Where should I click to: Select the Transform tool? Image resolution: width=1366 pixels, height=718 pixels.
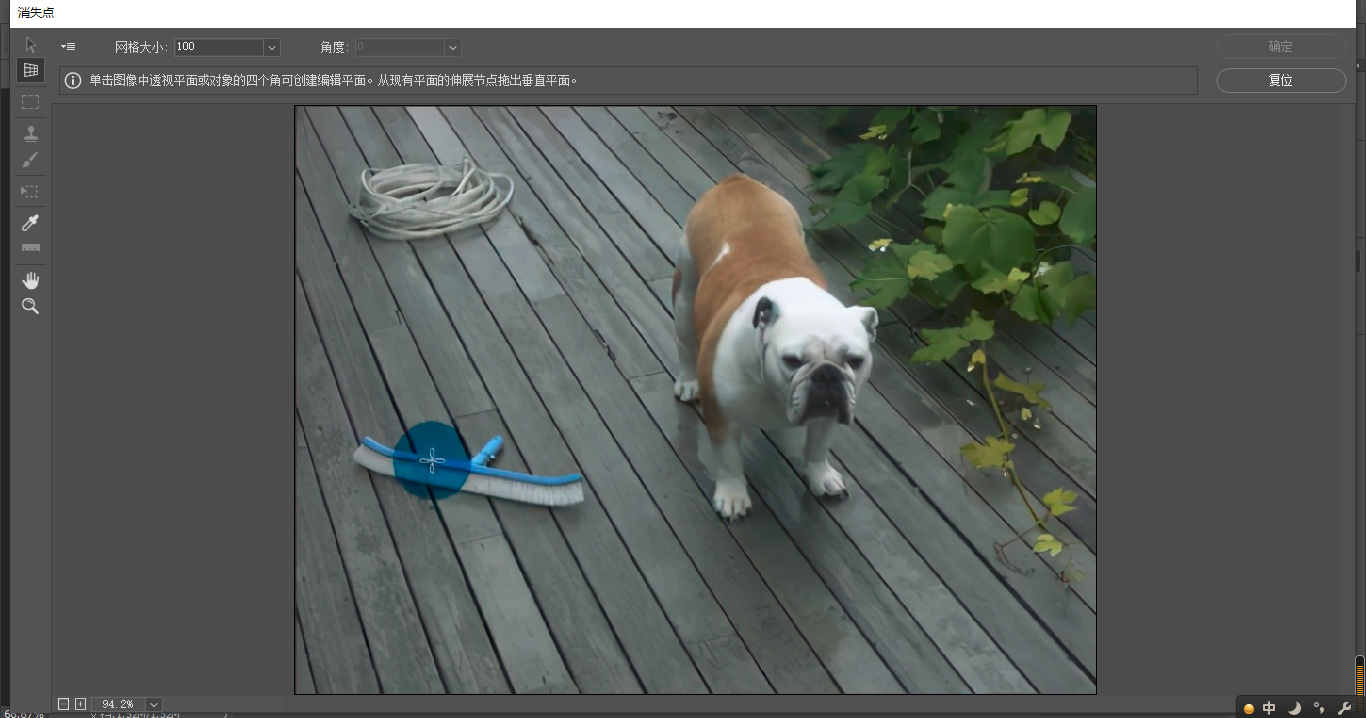point(31,191)
